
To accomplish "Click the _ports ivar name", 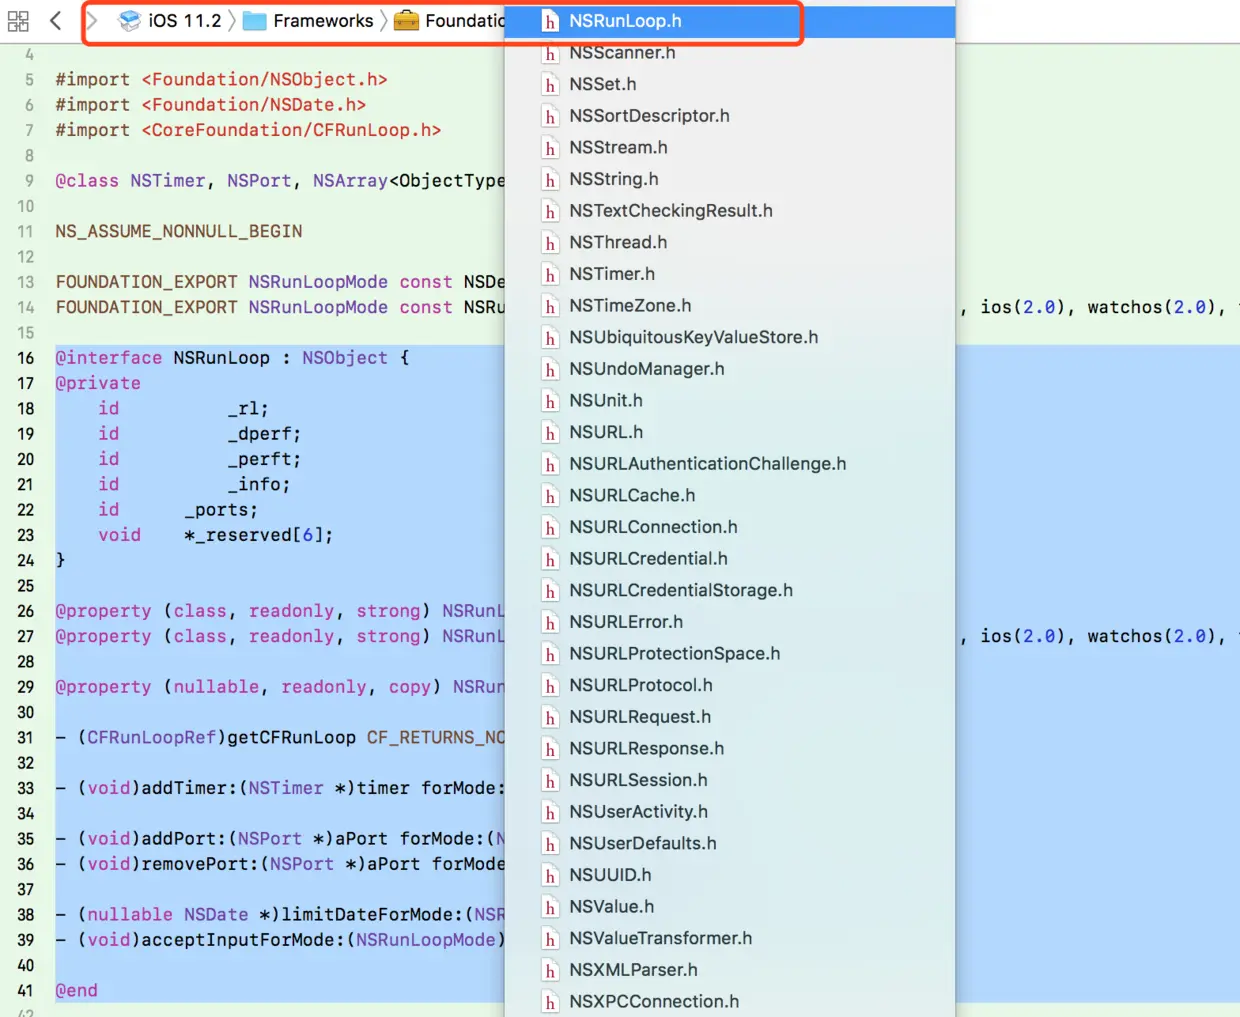I will pos(221,510).
